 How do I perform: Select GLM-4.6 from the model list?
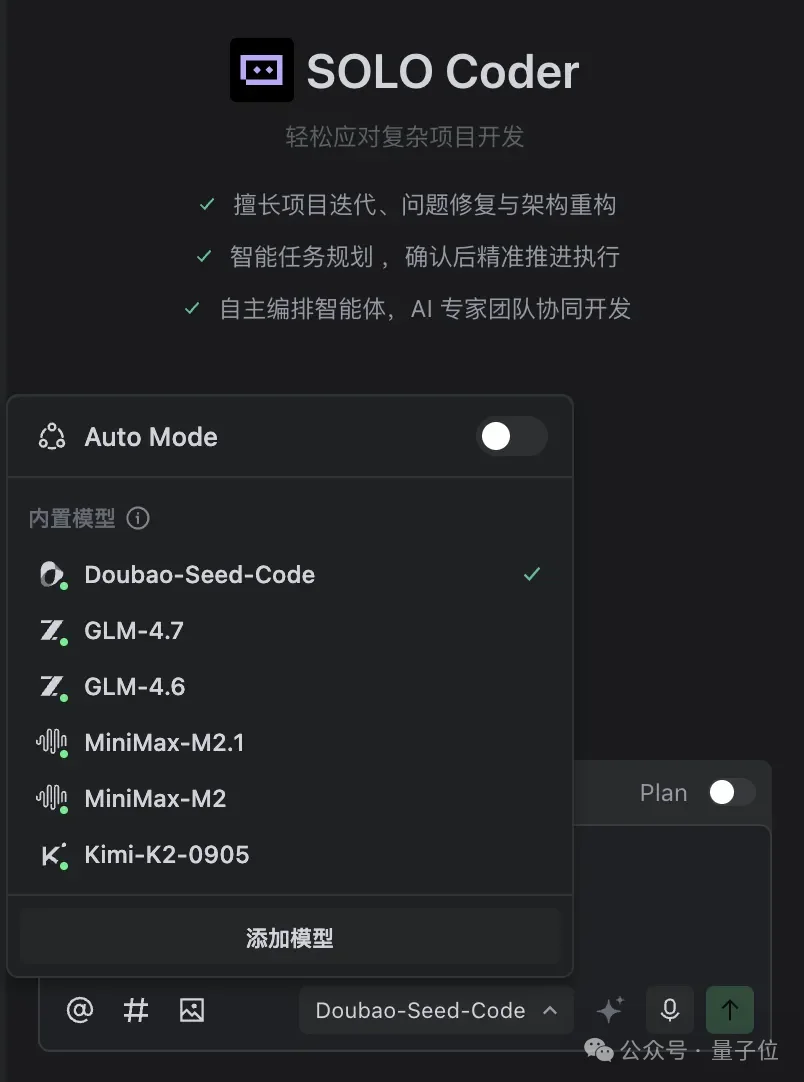click(134, 686)
